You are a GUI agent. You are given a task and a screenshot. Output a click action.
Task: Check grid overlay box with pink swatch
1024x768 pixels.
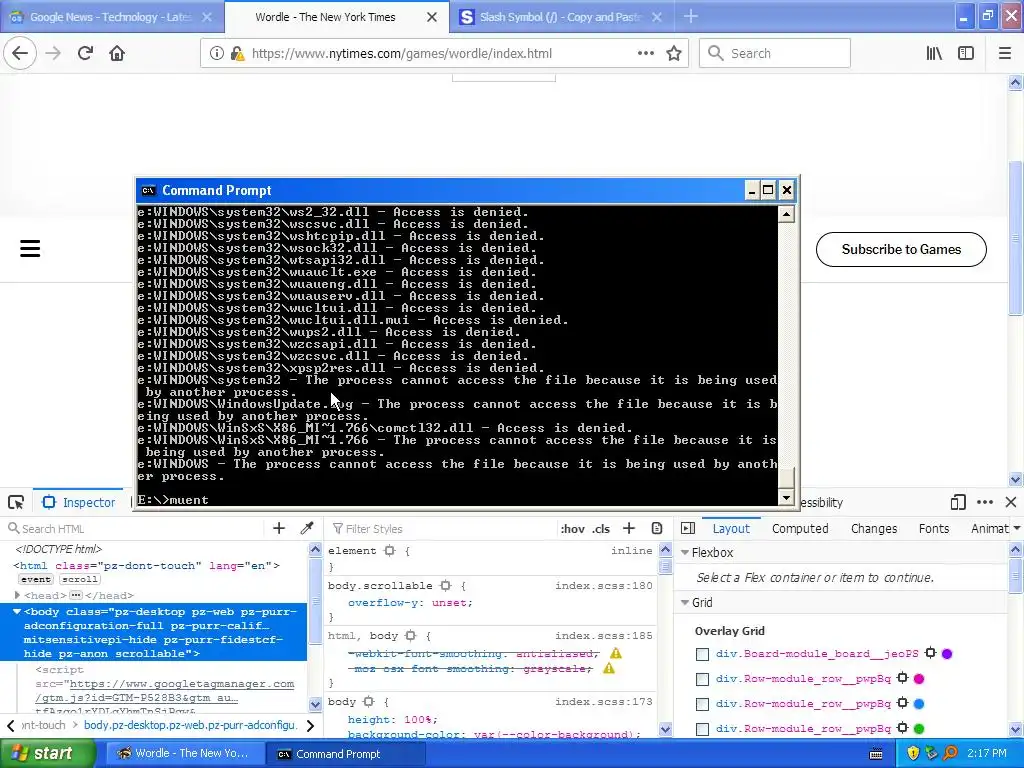(702, 679)
